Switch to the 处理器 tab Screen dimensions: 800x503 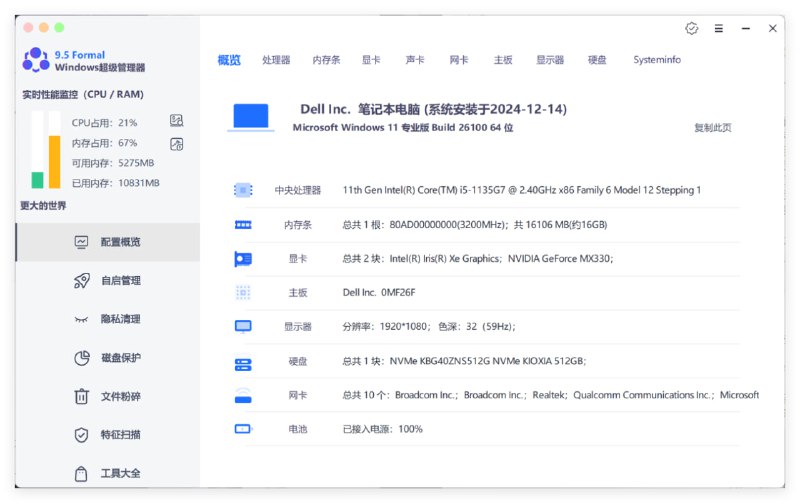tap(276, 60)
